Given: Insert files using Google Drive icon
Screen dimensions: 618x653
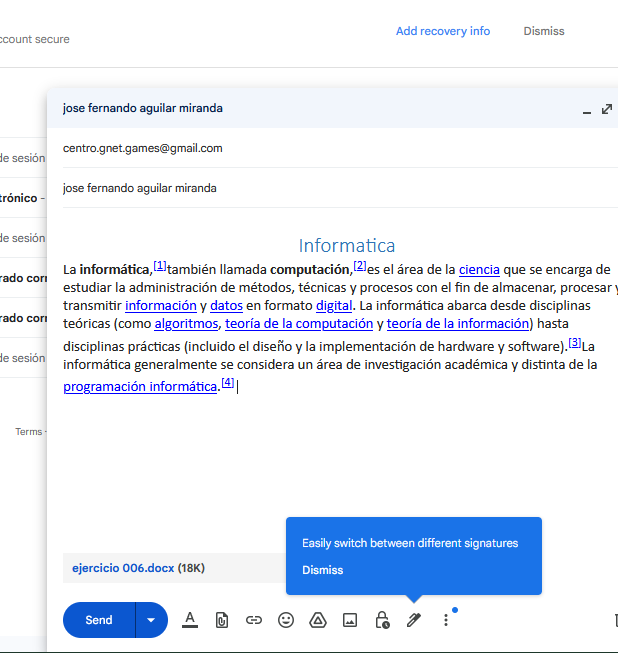Looking at the screenshot, I should click(318, 620).
